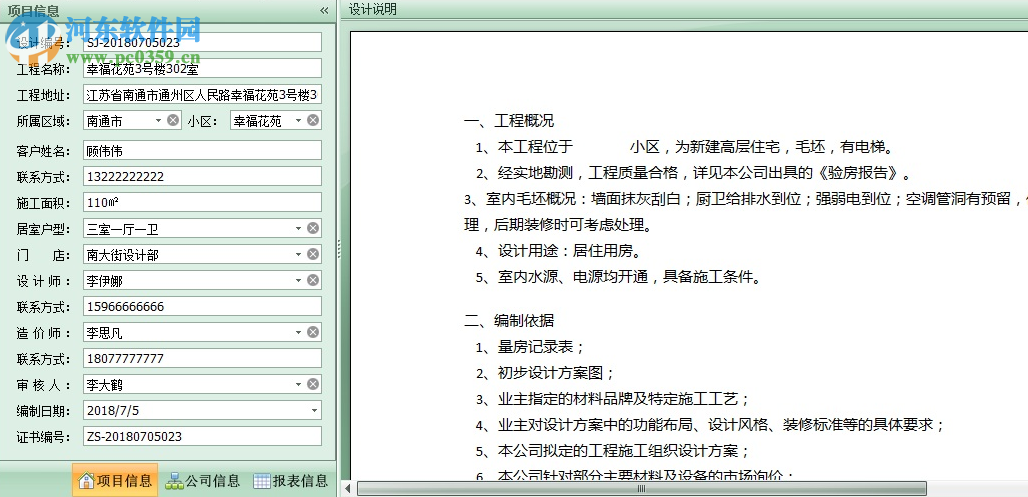The image size is (1028, 497).
Task: Switch to the 项目信息 tab
Action: pyautogui.click(x=115, y=481)
